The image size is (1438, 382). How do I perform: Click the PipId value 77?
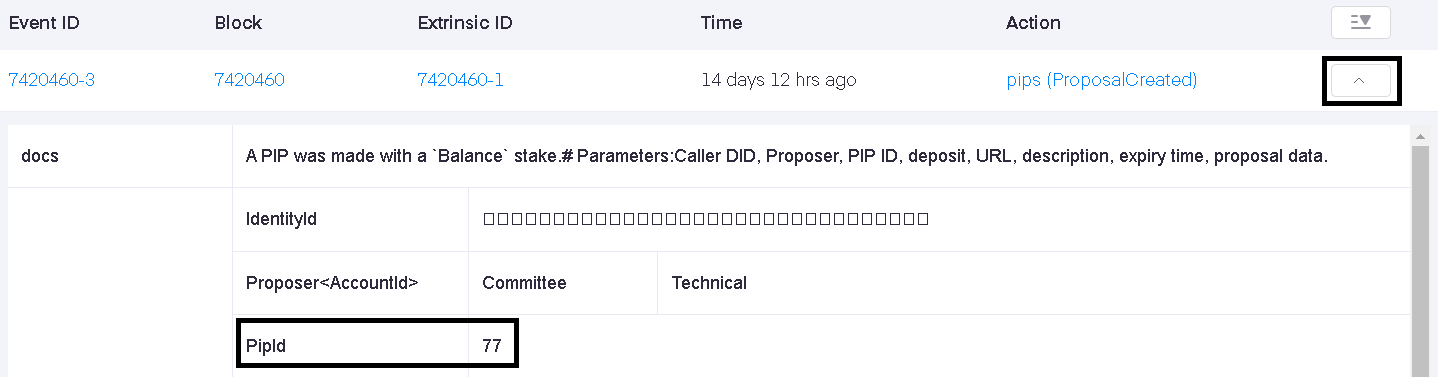coord(491,347)
